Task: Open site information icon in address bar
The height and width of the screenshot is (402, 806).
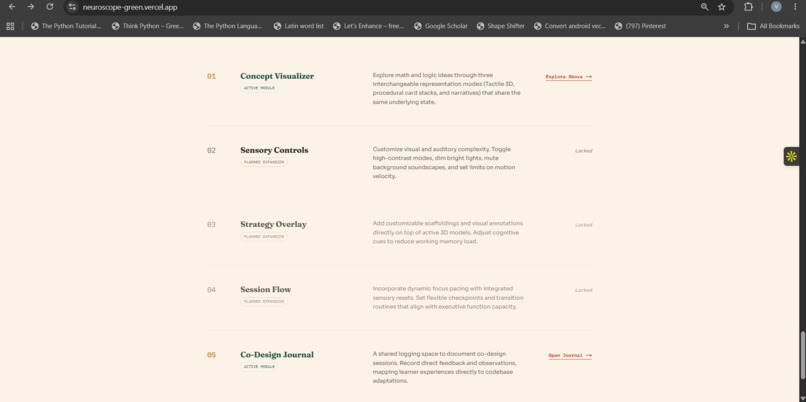Action: pos(72,7)
